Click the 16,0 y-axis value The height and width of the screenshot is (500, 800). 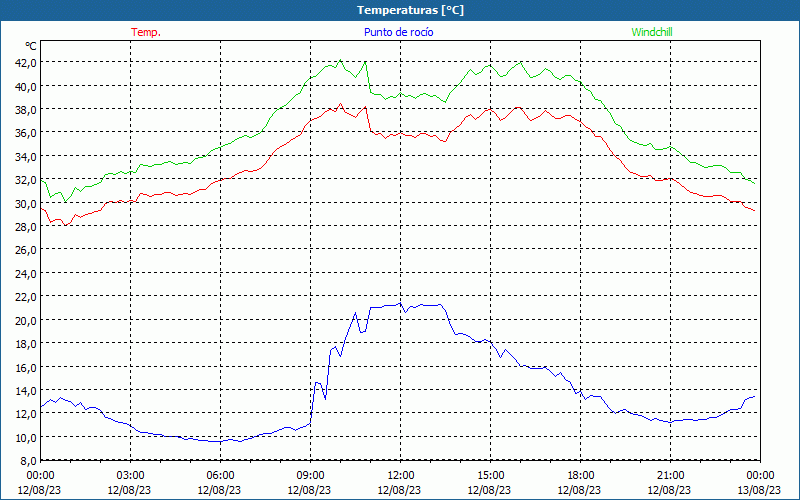click(x=27, y=367)
